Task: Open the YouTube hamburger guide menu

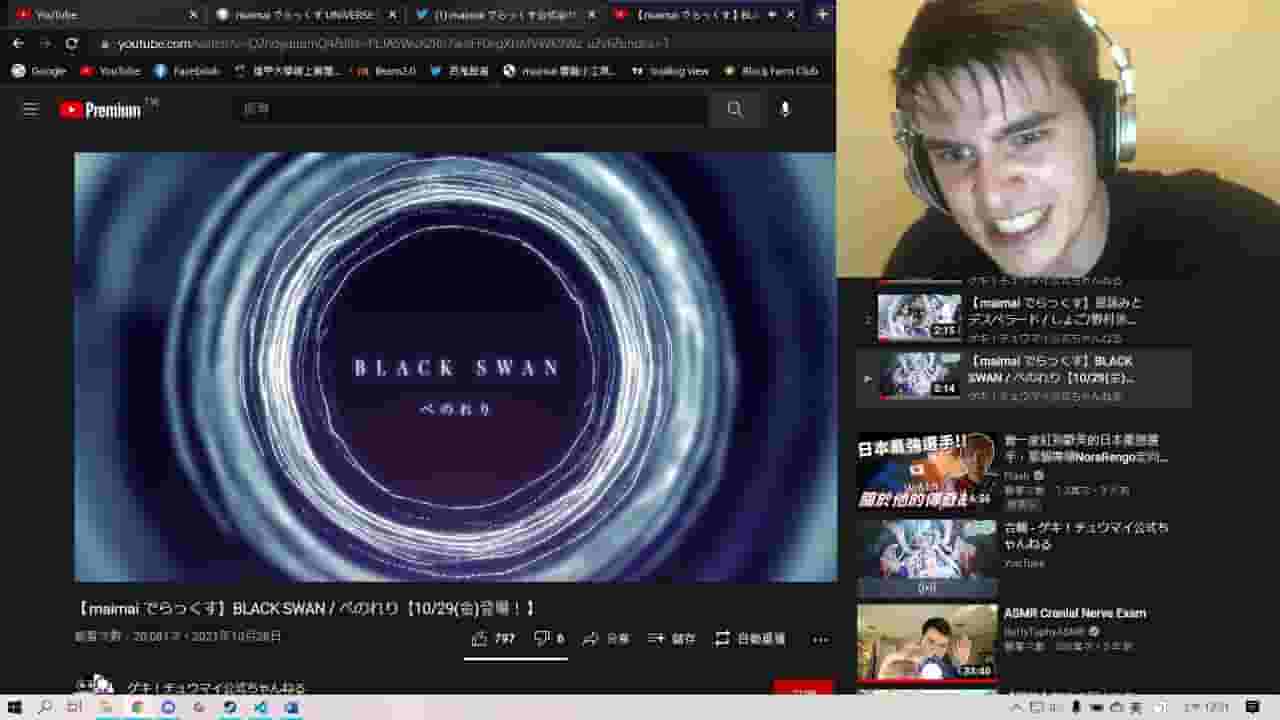Action: 30,110
